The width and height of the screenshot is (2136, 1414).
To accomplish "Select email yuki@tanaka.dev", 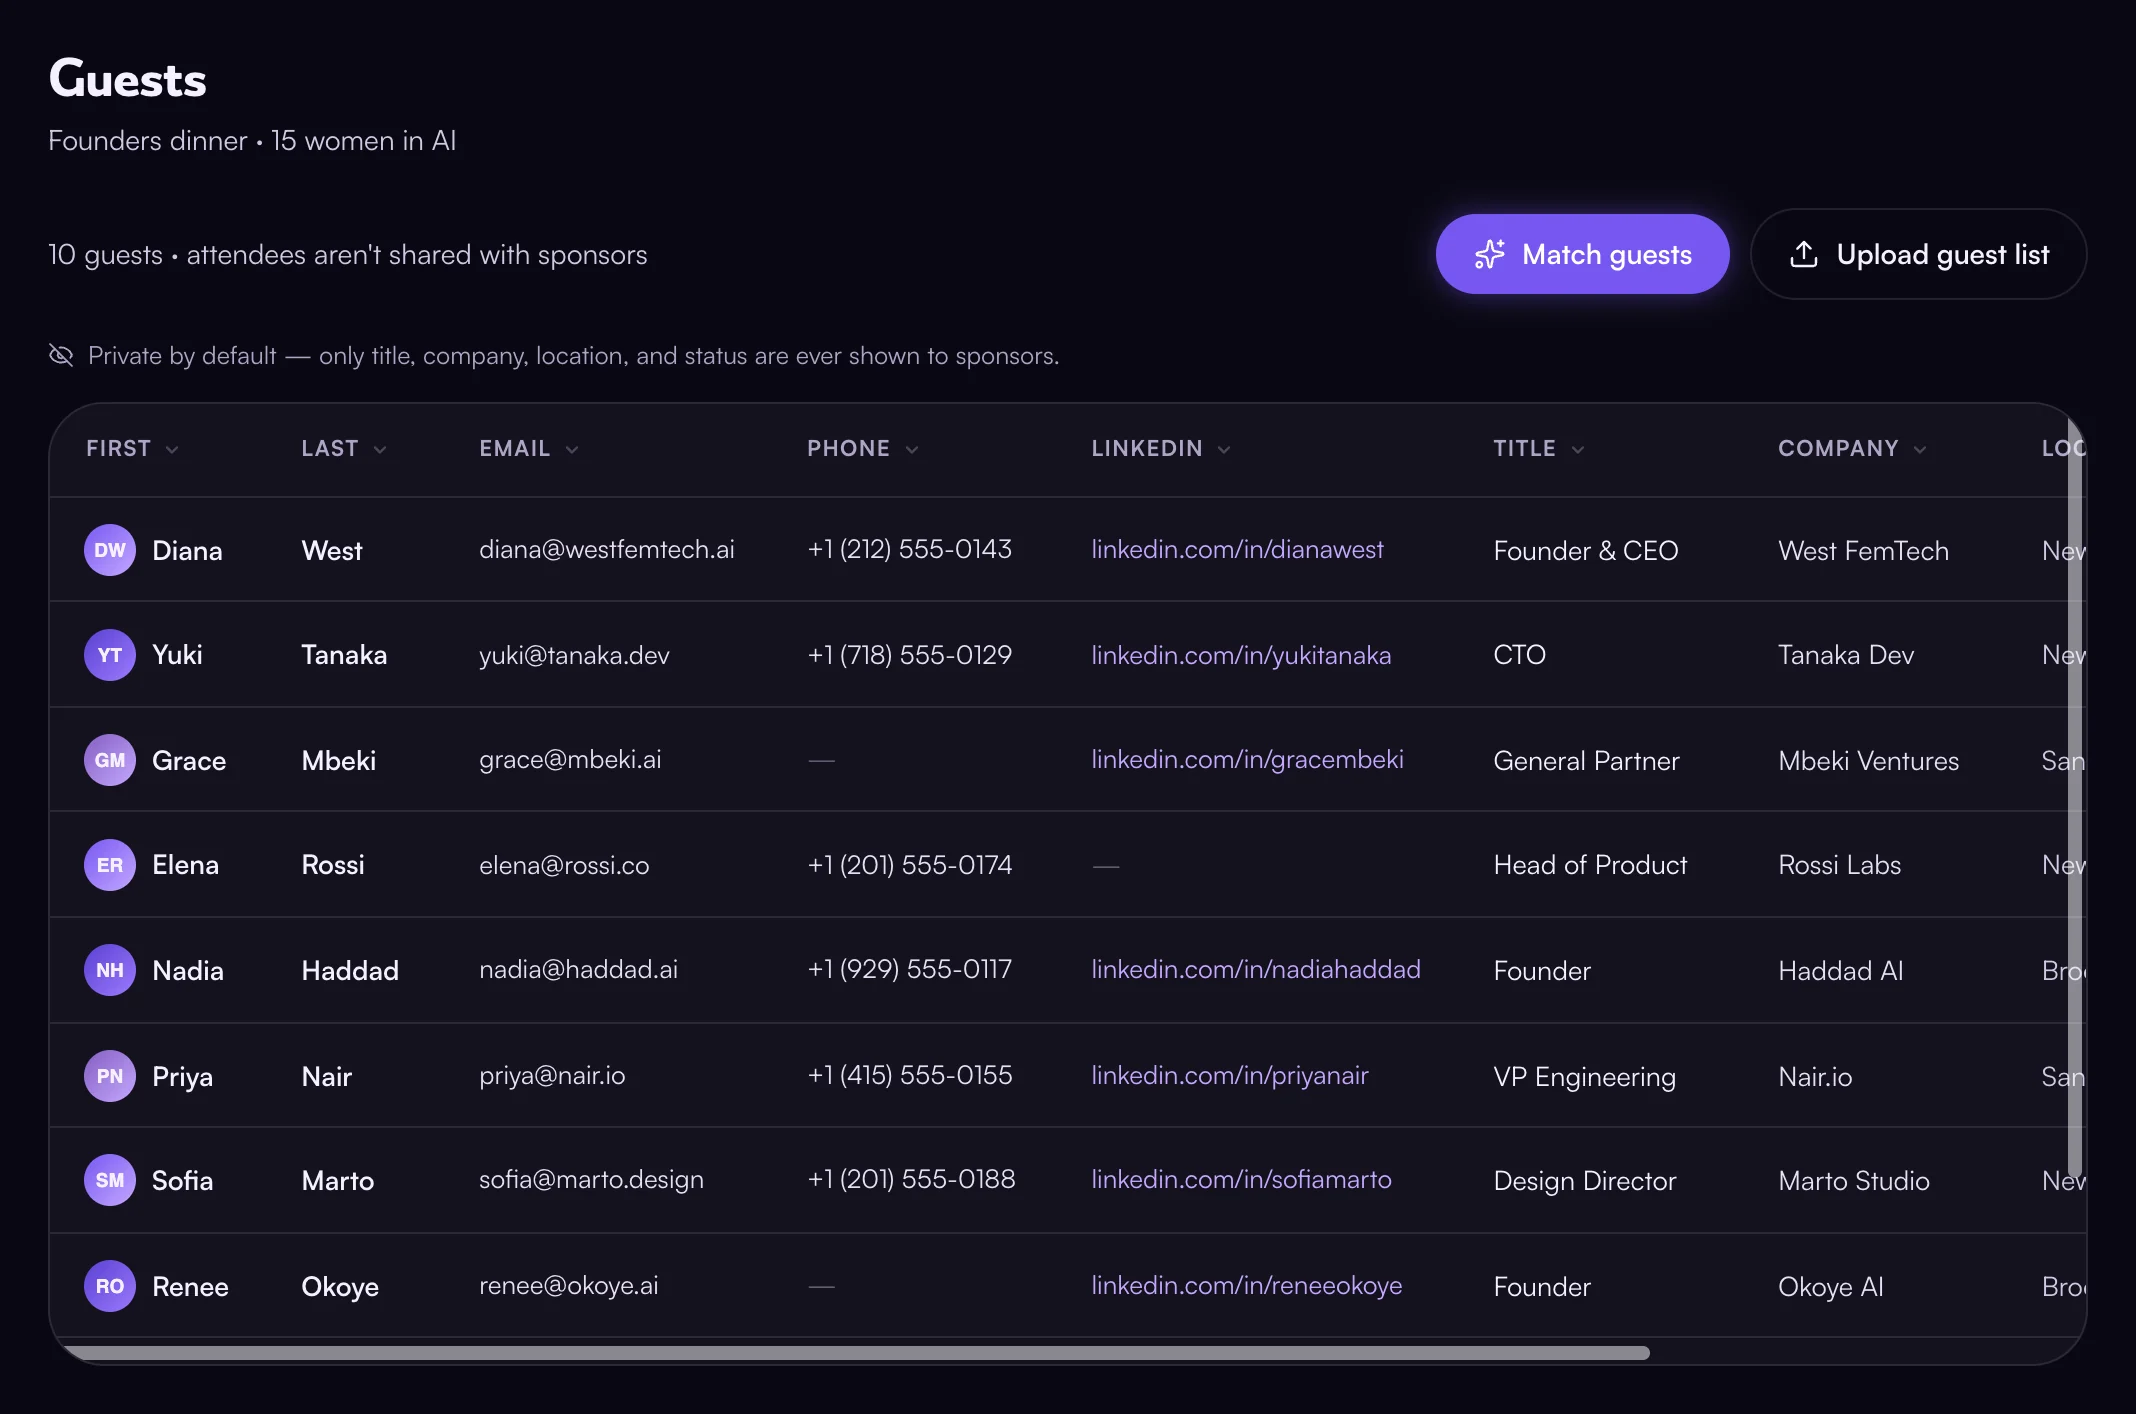I will 574,655.
